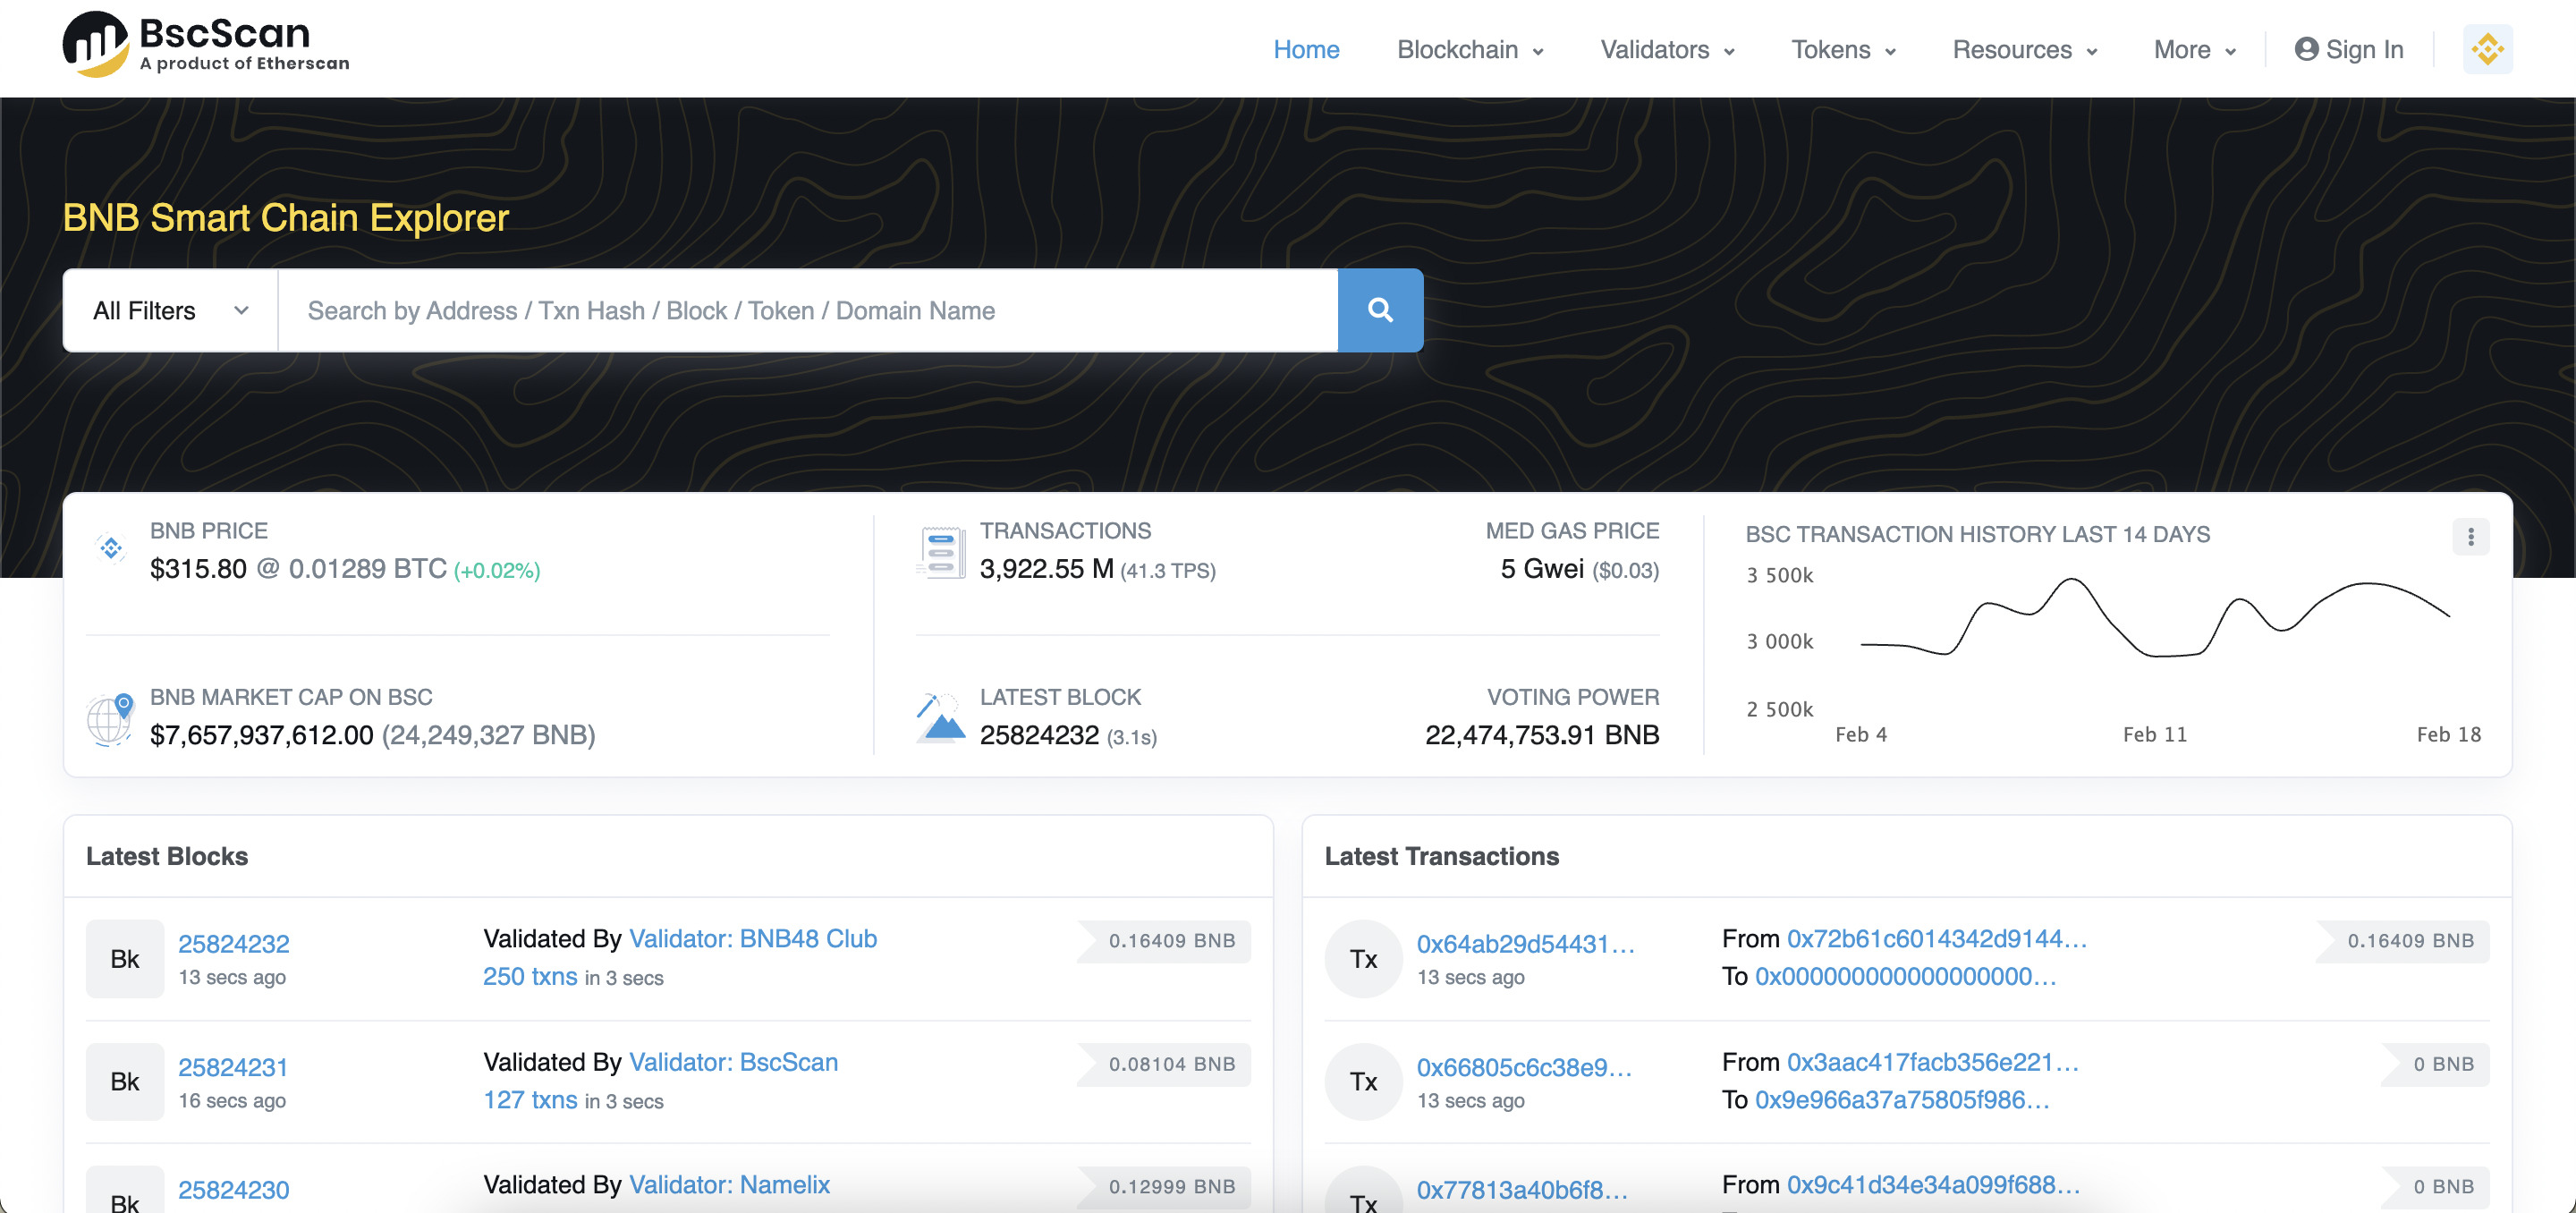The height and width of the screenshot is (1213, 2576).
Task: Open Validator: Namelix link
Action: click(729, 1184)
